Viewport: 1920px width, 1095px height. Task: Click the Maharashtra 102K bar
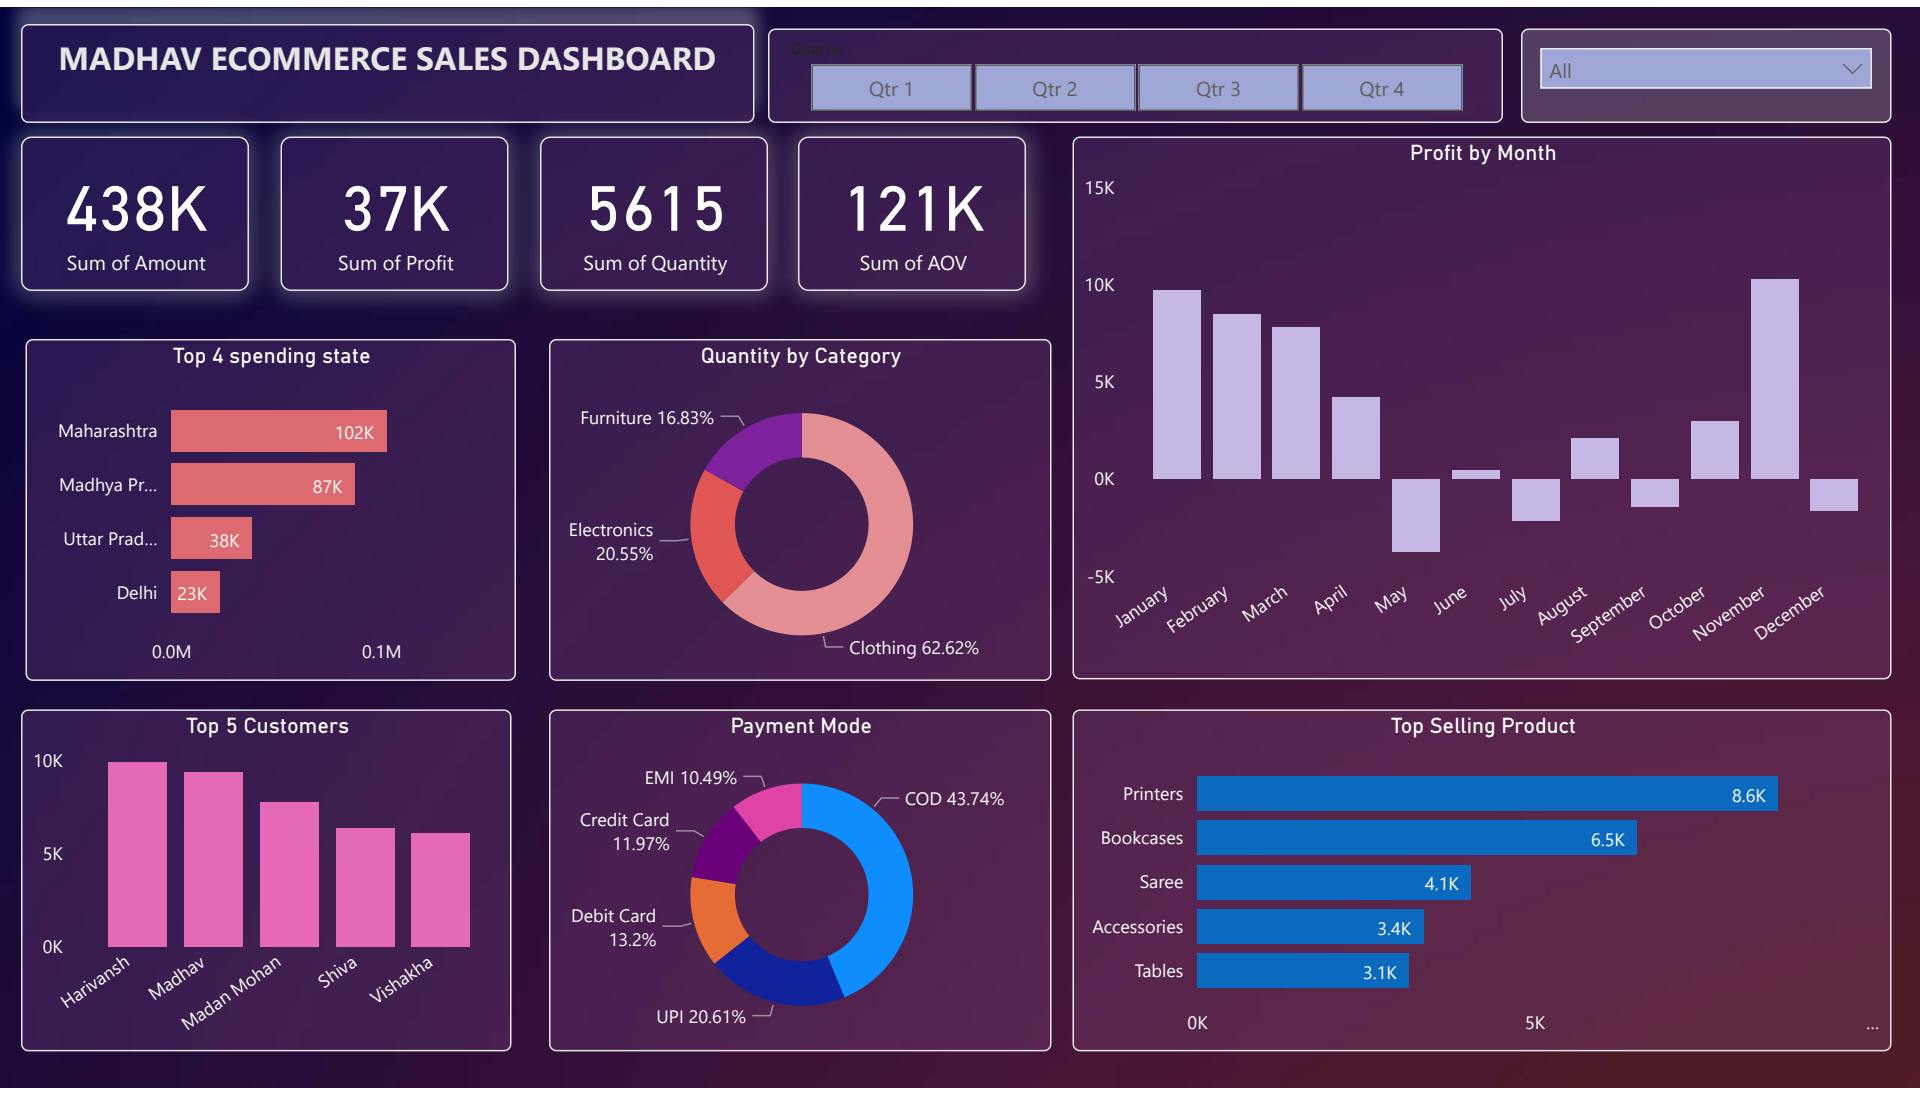tap(277, 431)
